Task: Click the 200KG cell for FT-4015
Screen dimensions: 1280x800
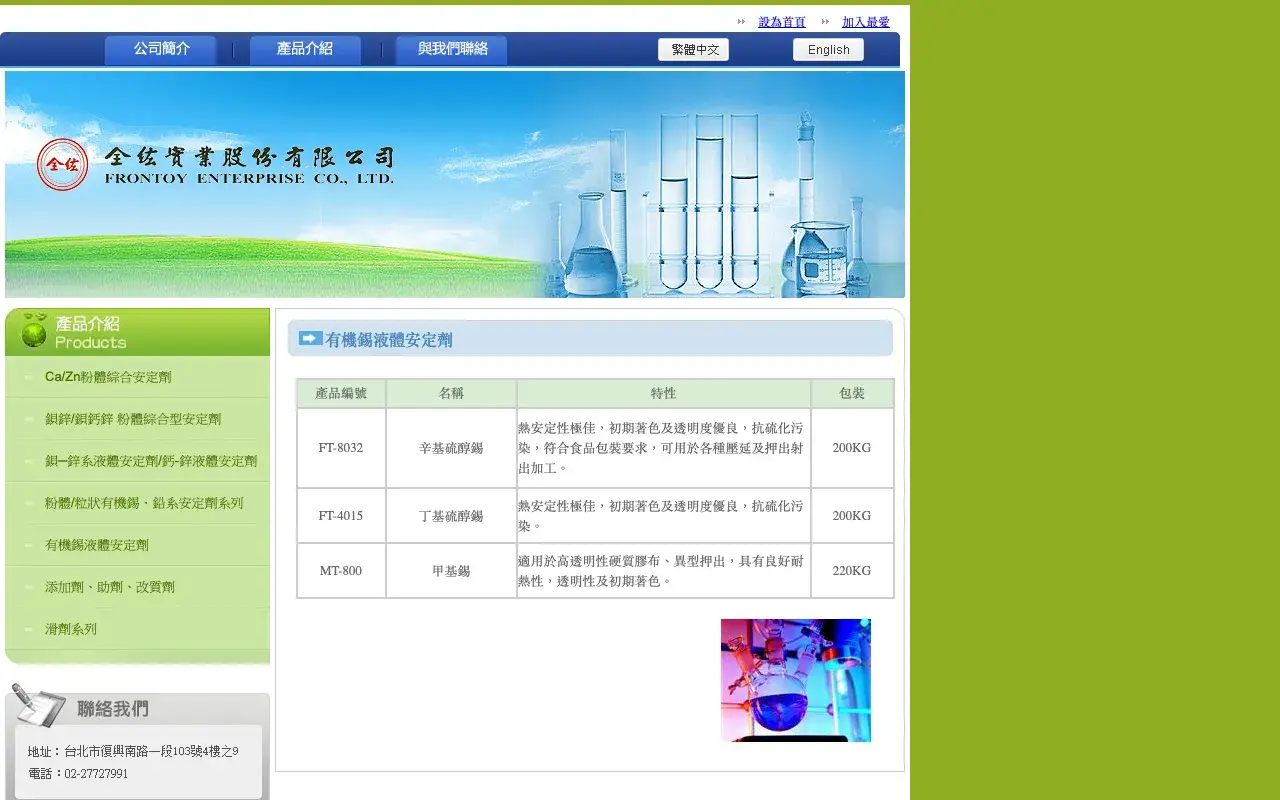Action: (852, 516)
